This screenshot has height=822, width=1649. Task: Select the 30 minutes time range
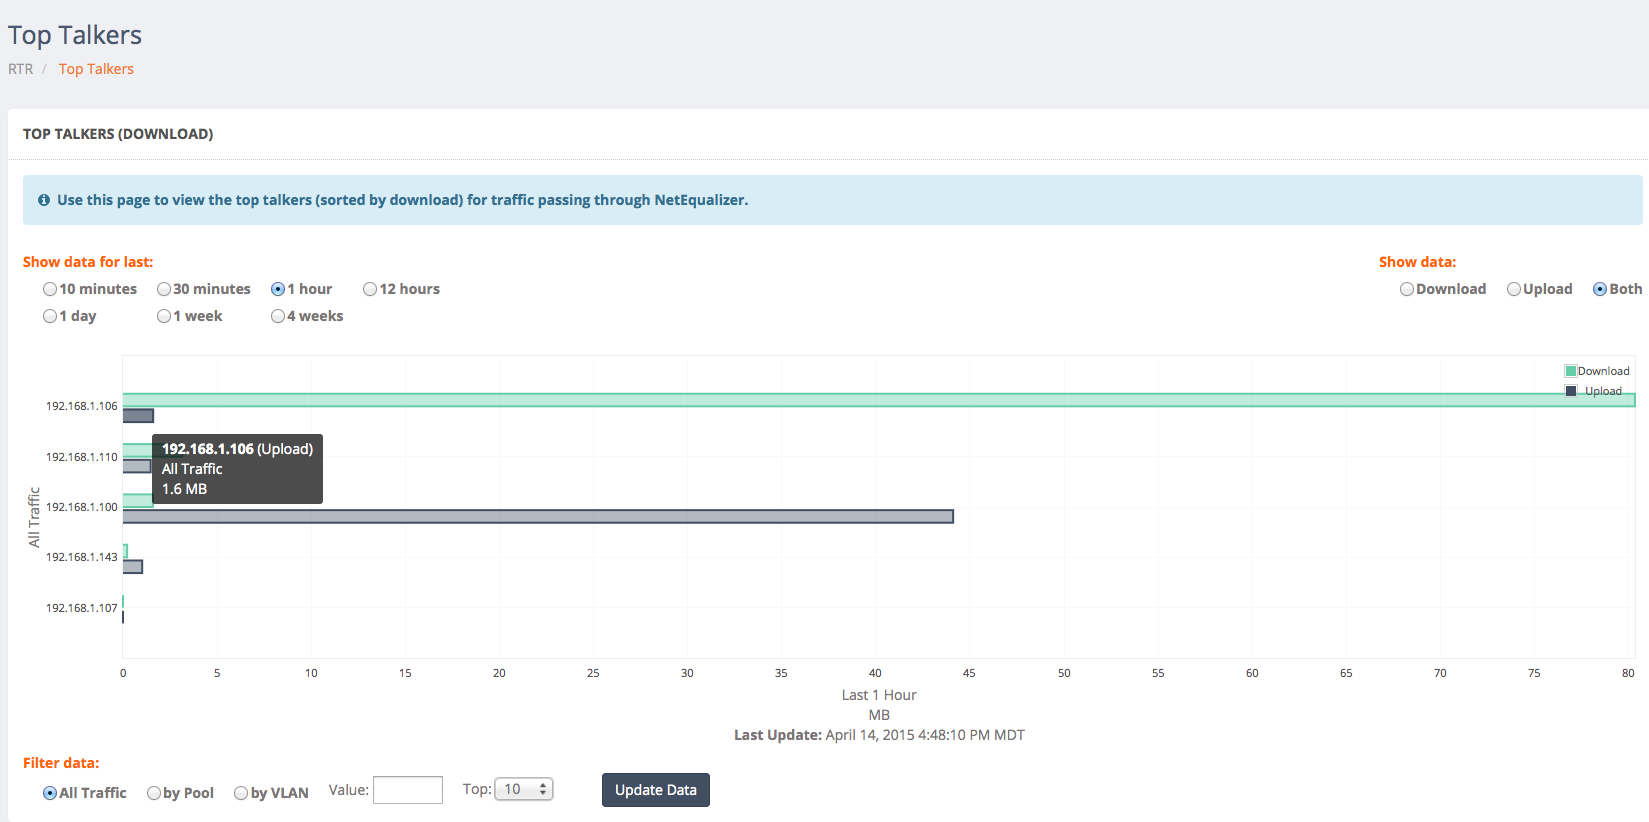164,289
